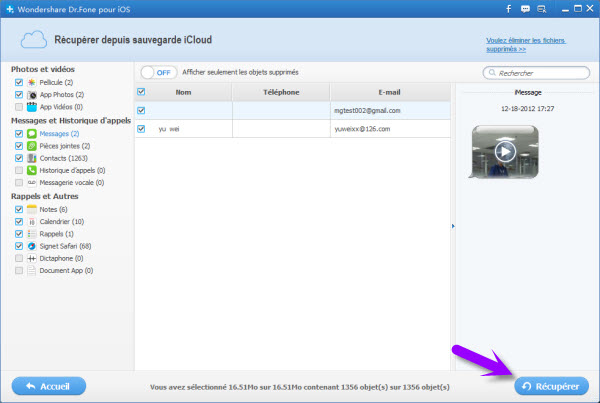Select the yuweixx@126.com email cell
Image resolution: width=600 pixels, height=403 pixels.
[x=390, y=129]
